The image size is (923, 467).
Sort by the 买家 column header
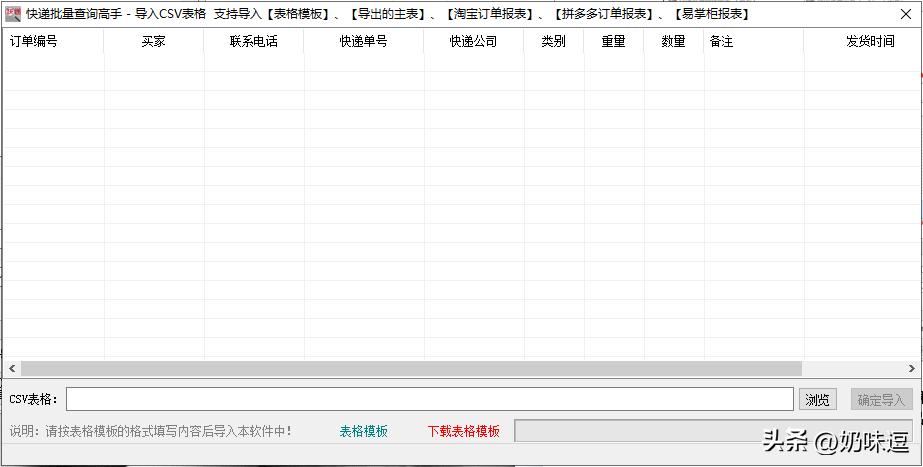[154, 41]
